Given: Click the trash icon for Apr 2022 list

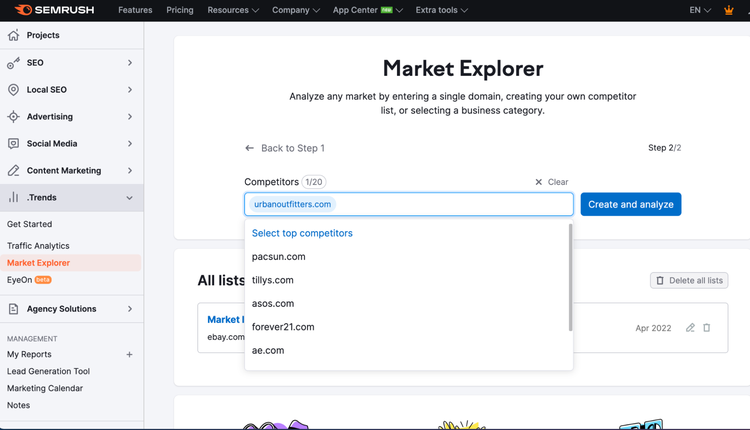Looking at the screenshot, I should [706, 328].
